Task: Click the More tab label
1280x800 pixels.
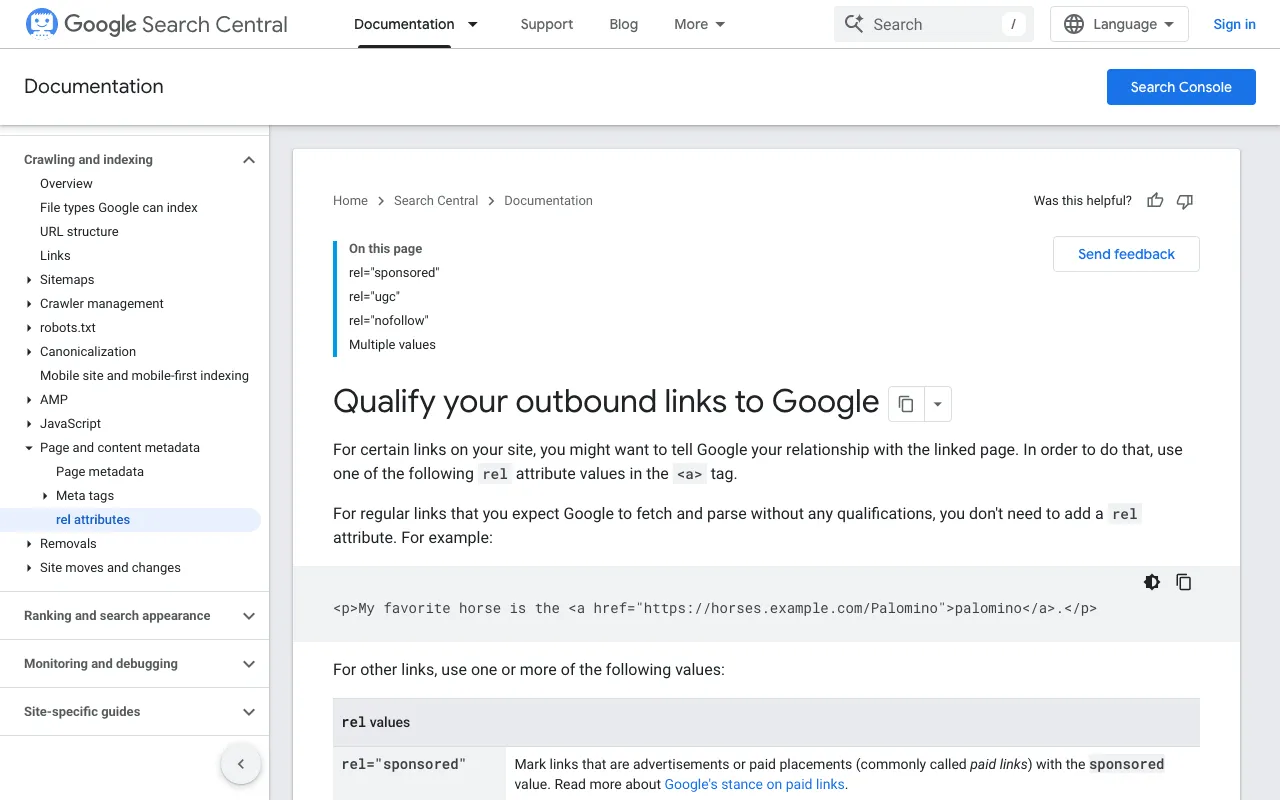Action: [x=691, y=24]
